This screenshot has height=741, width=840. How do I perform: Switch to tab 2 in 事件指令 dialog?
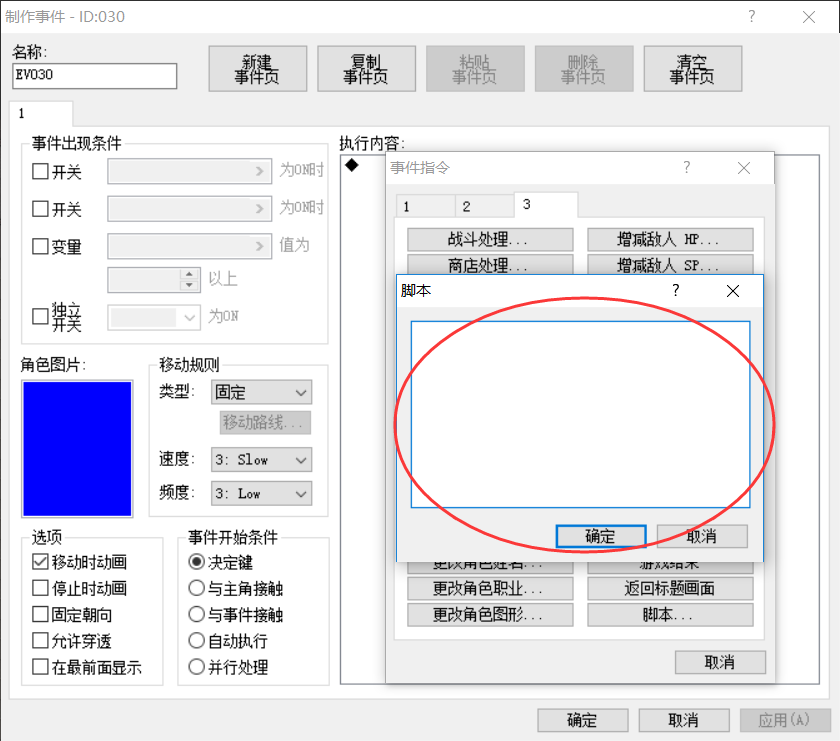click(x=484, y=207)
